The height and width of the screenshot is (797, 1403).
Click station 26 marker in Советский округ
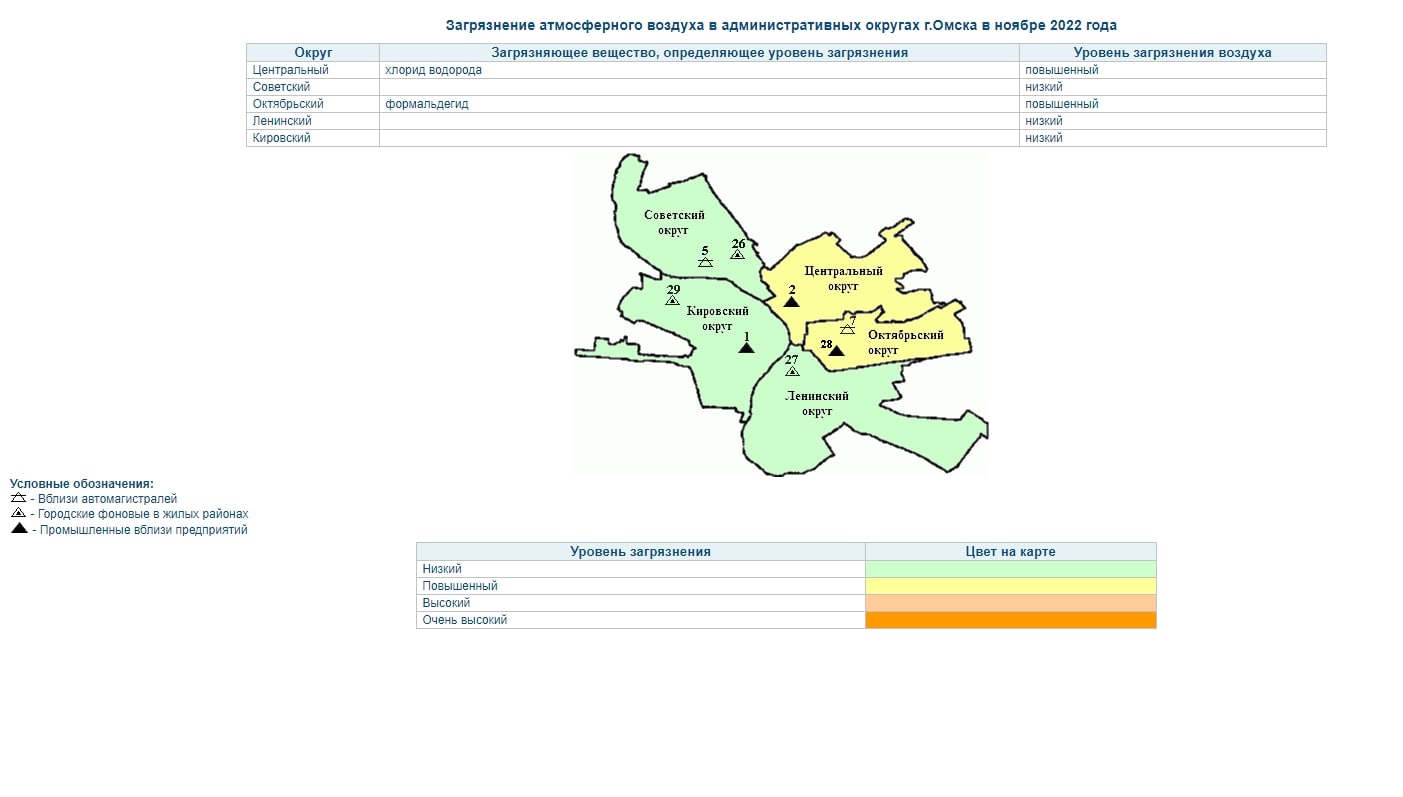[737, 255]
